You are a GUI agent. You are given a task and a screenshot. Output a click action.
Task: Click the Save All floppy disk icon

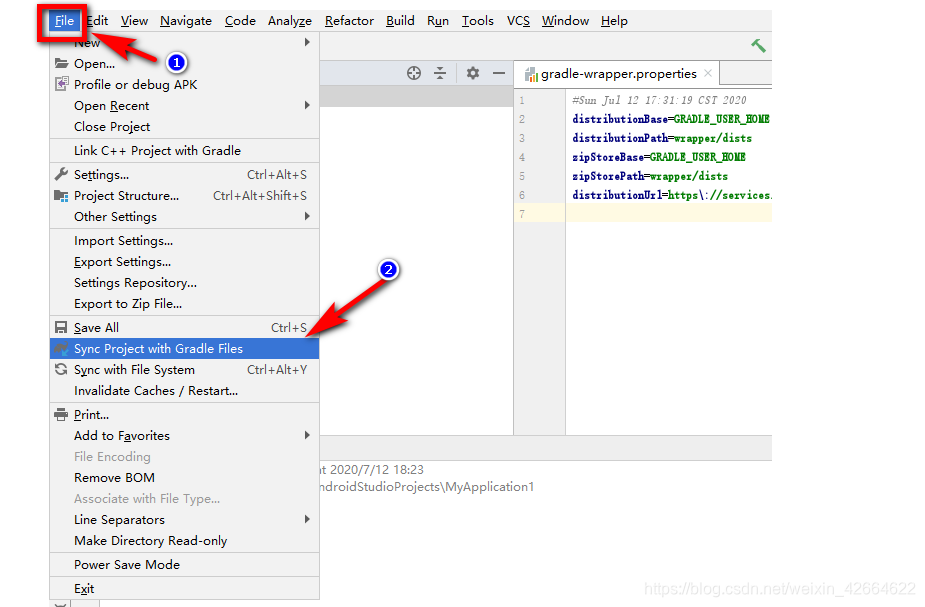coord(61,327)
